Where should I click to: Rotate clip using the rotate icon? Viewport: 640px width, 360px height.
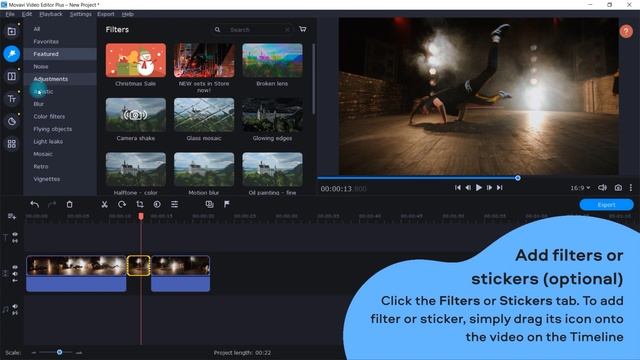click(x=122, y=204)
